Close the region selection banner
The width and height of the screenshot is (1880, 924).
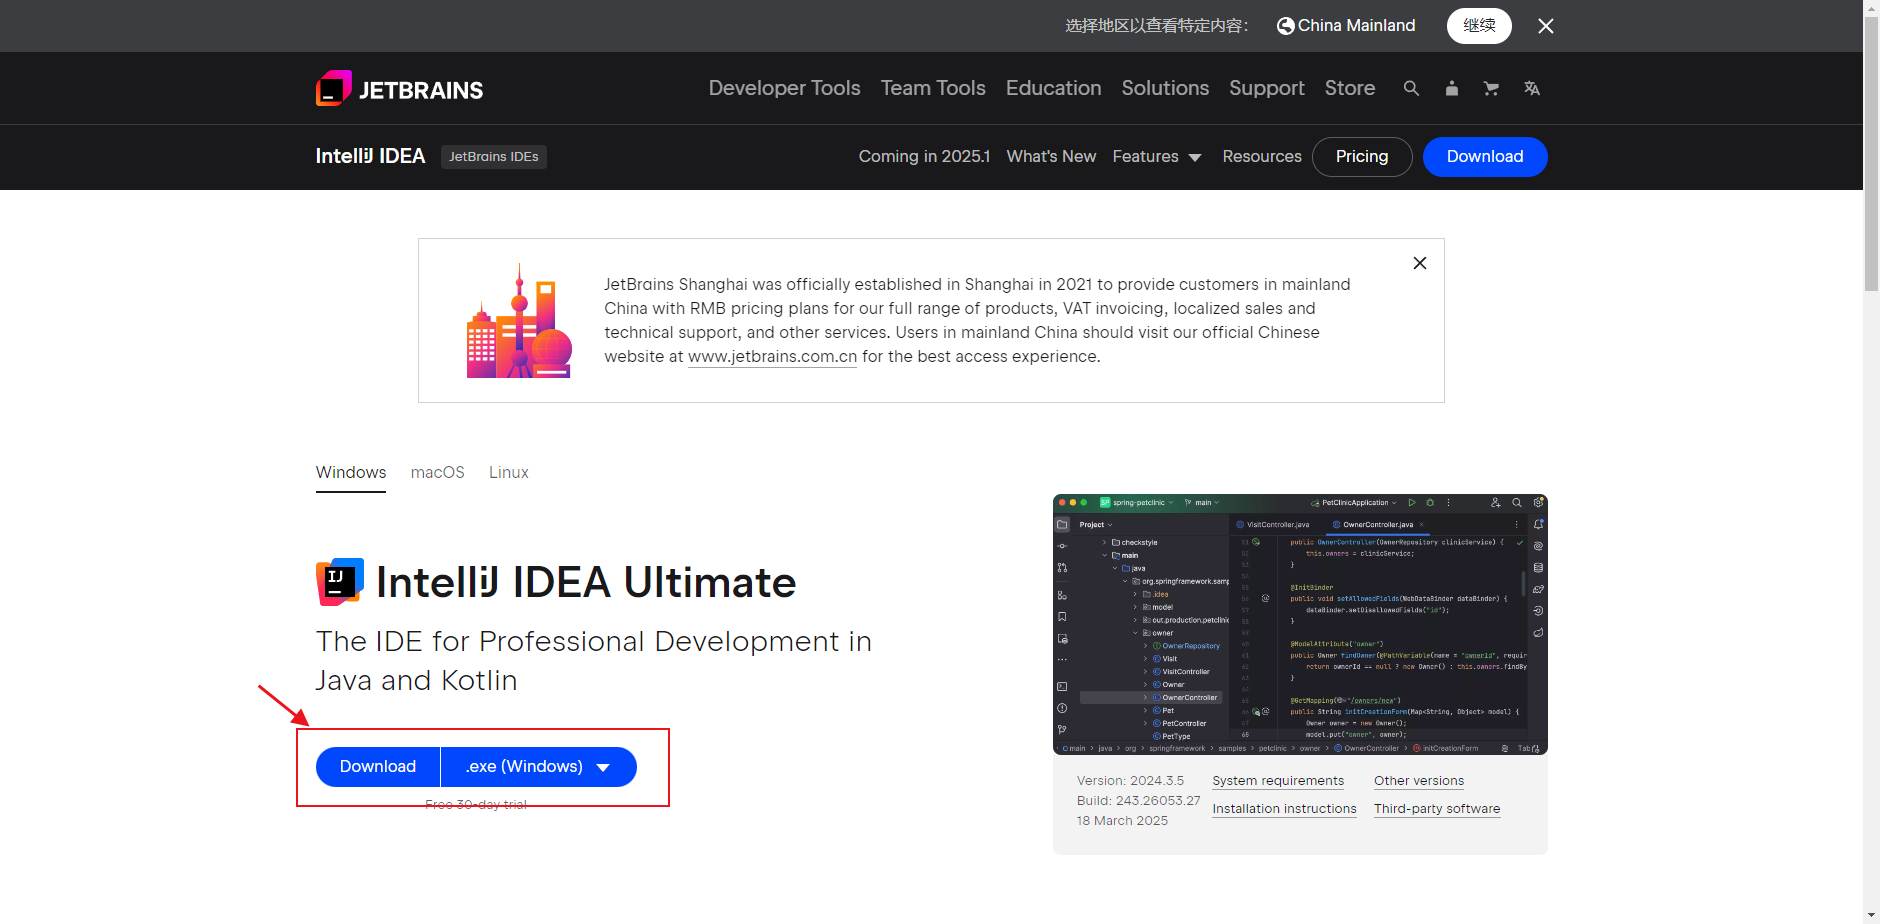pos(1545,26)
